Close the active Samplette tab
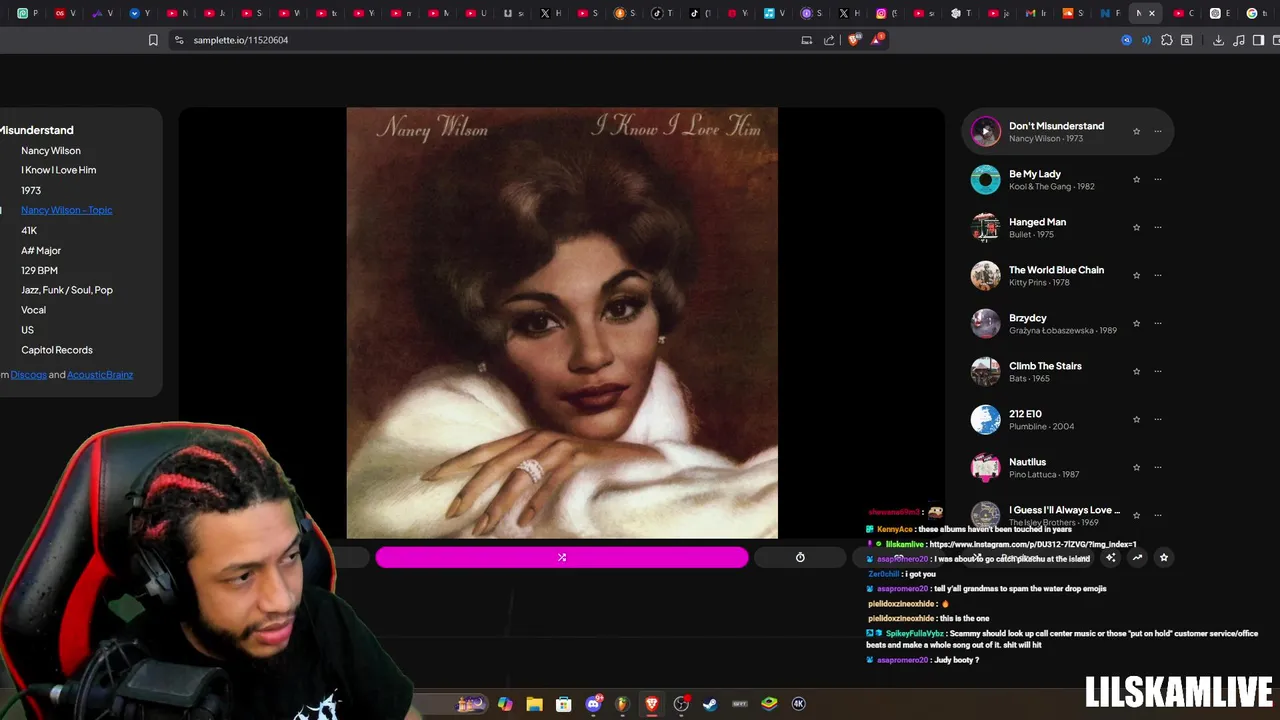The width and height of the screenshot is (1280, 720). pos(1152,13)
